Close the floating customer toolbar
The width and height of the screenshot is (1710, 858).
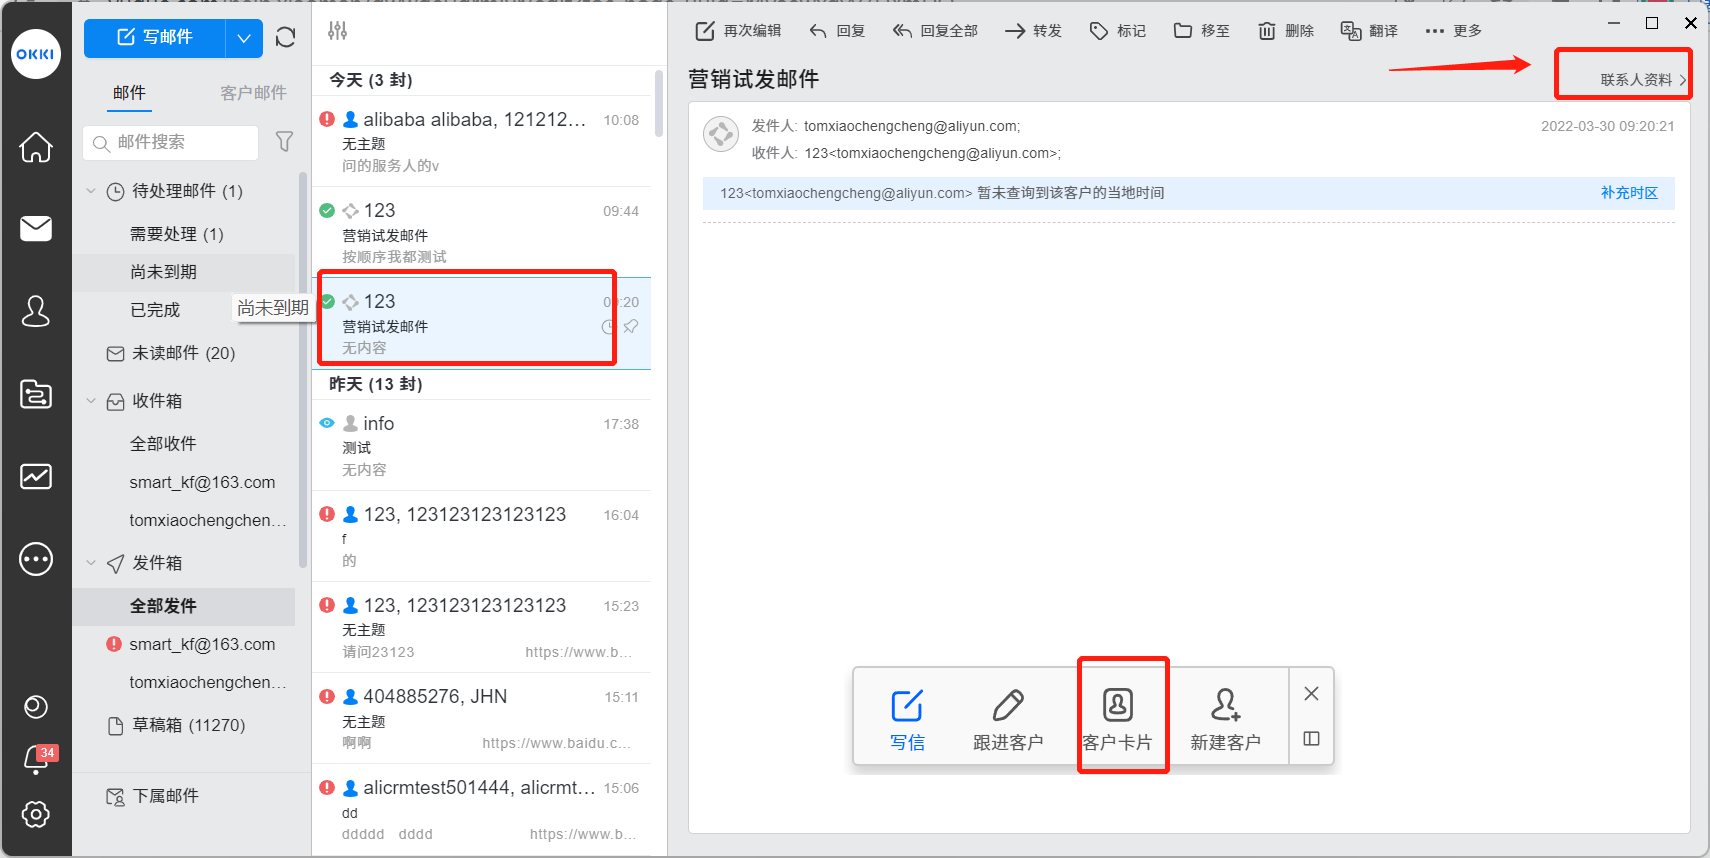click(x=1312, y=694)
